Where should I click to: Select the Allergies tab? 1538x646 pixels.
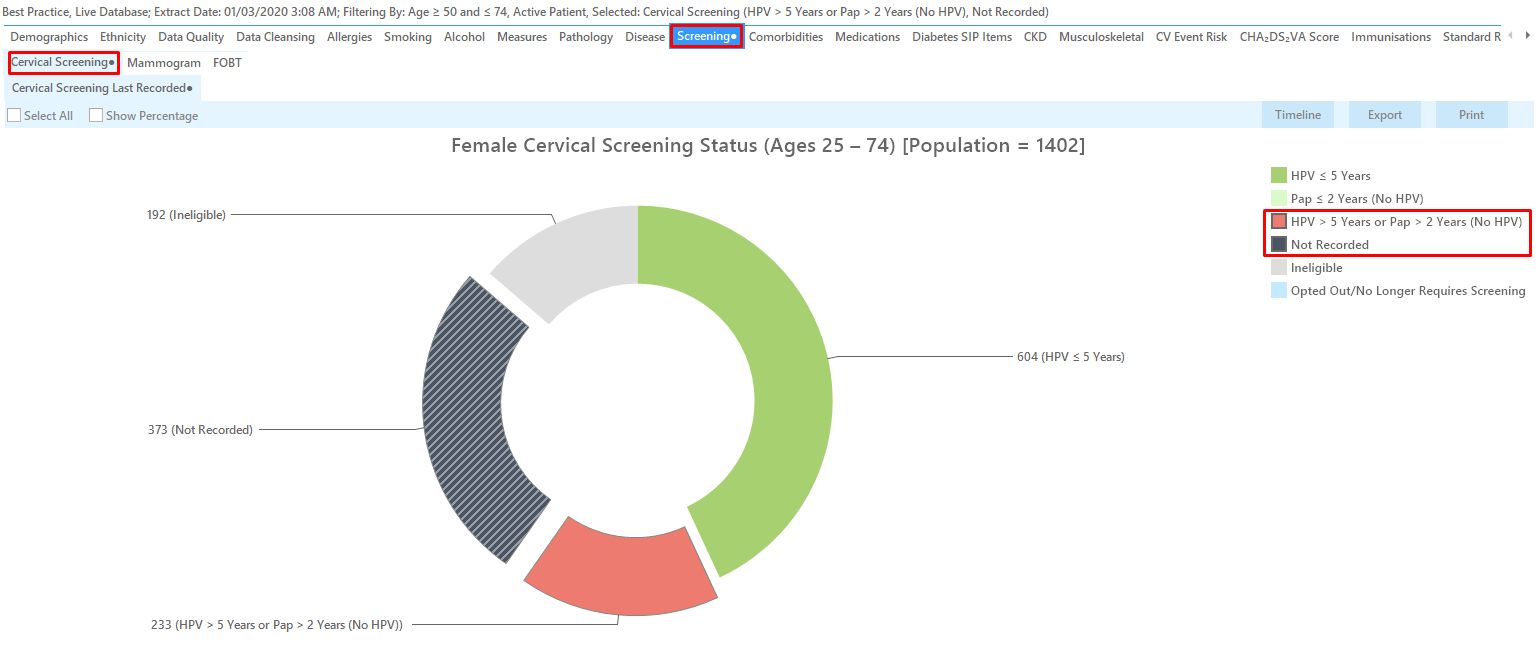point(349,37)
